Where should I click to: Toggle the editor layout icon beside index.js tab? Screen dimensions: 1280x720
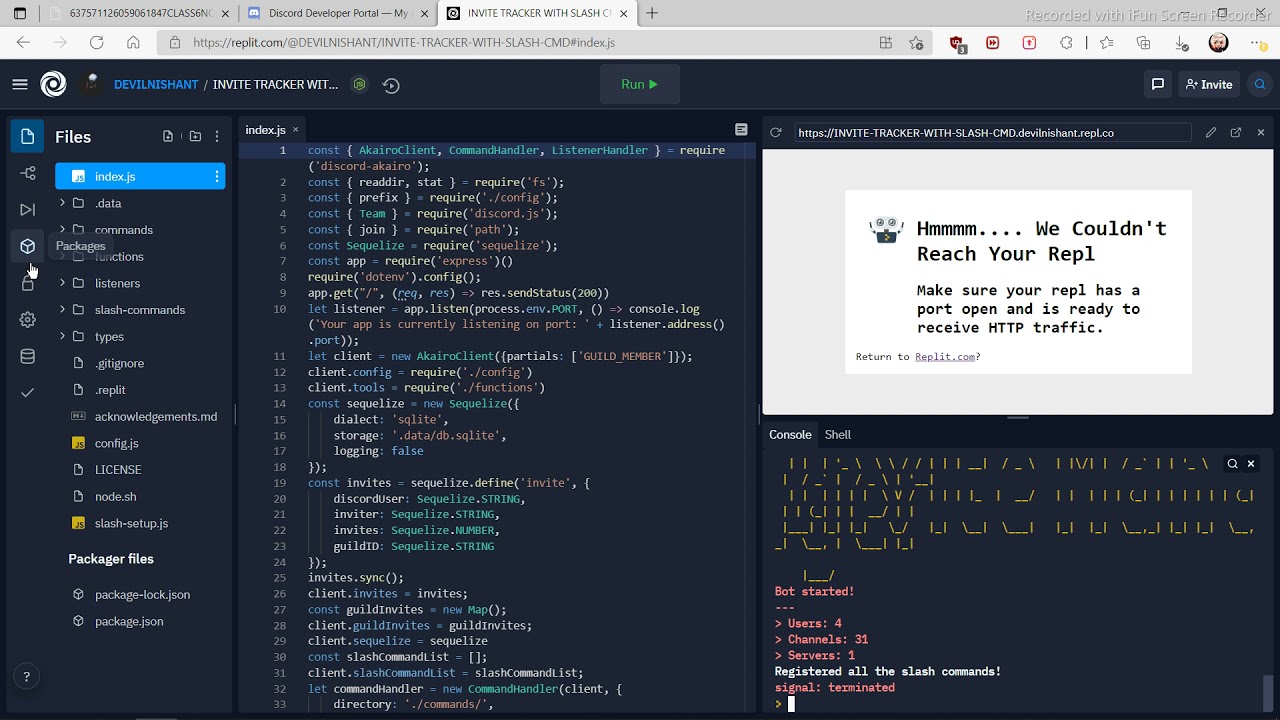(741, 130)
